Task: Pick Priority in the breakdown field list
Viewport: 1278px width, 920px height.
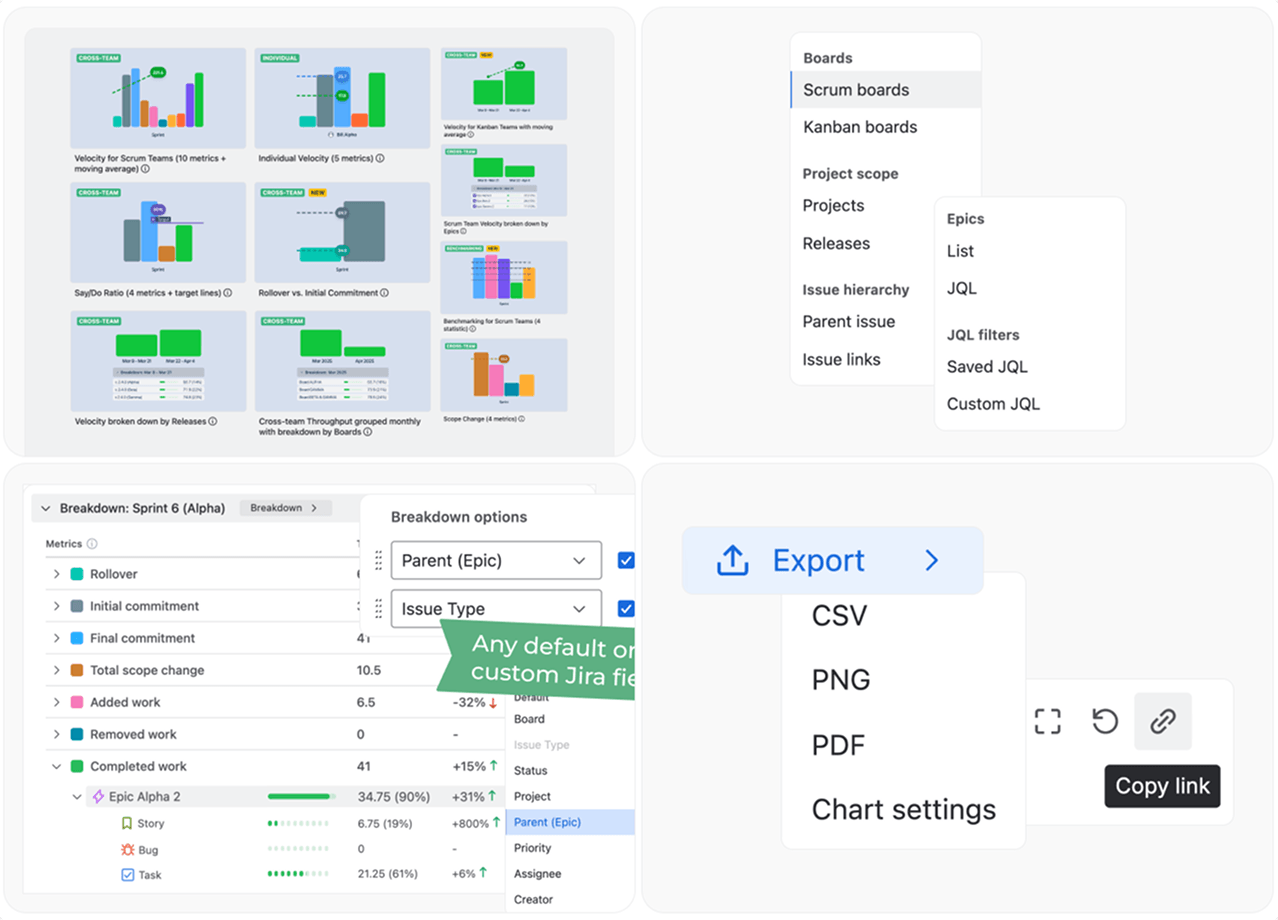Action: click(532, 848)
